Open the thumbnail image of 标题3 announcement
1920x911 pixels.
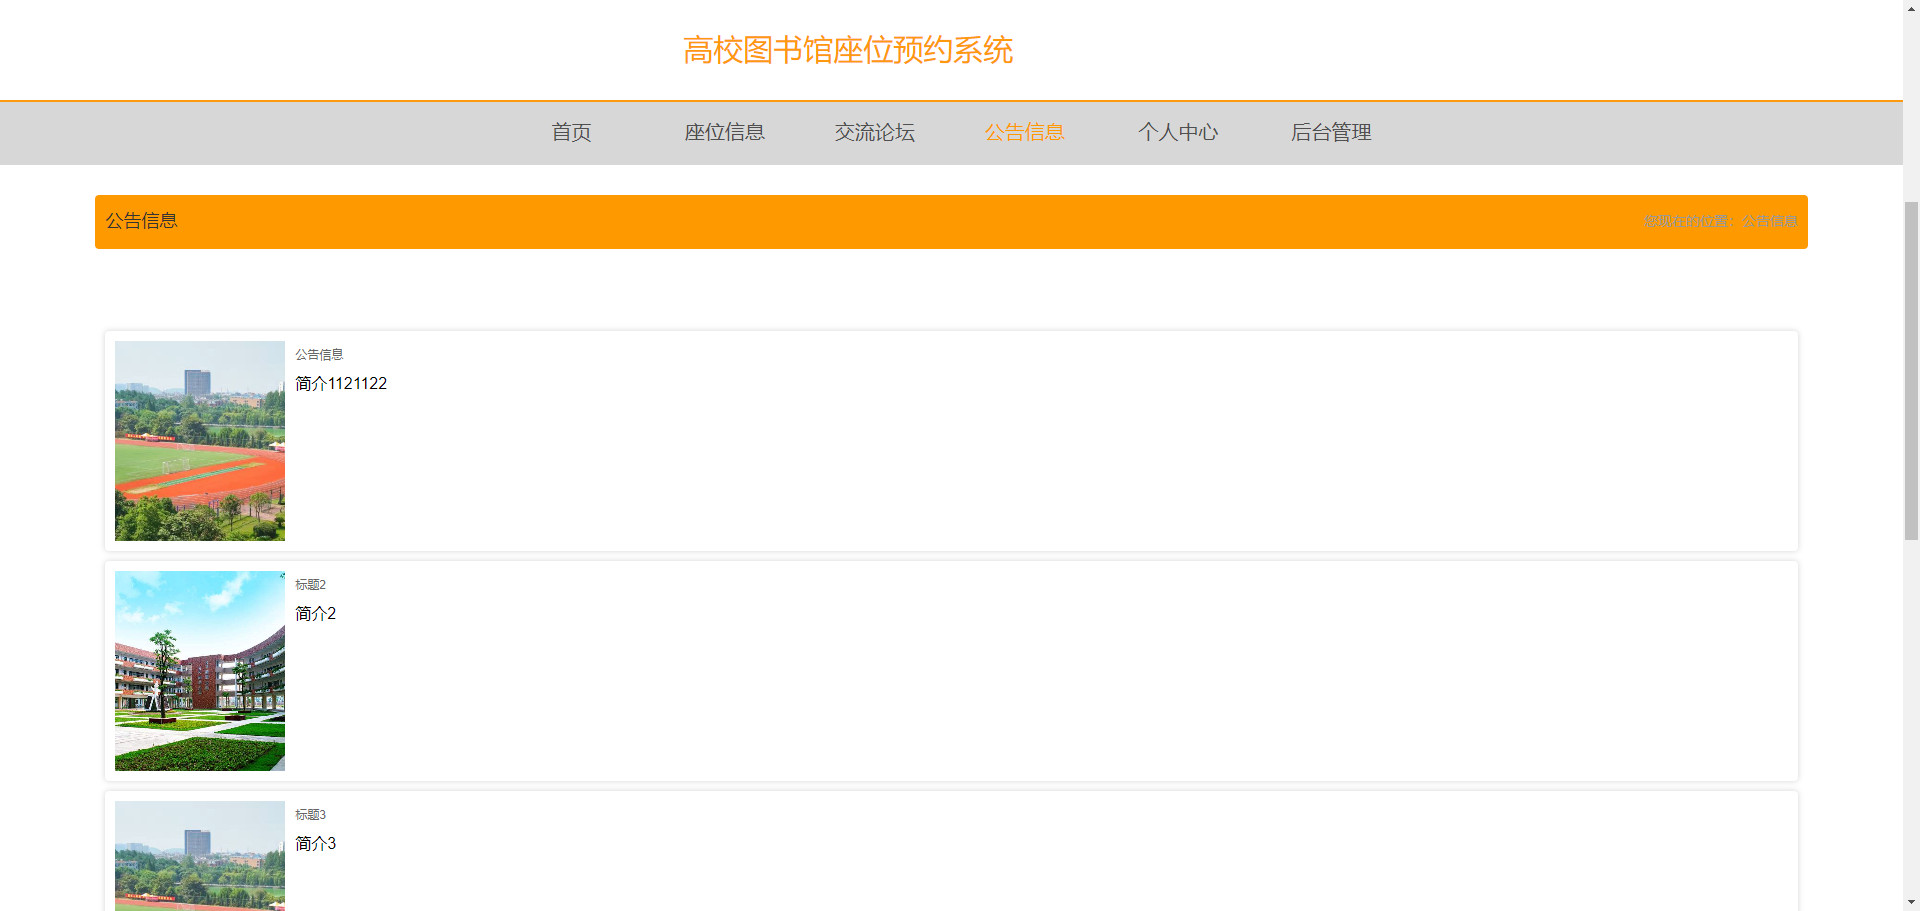coord(200,856)
